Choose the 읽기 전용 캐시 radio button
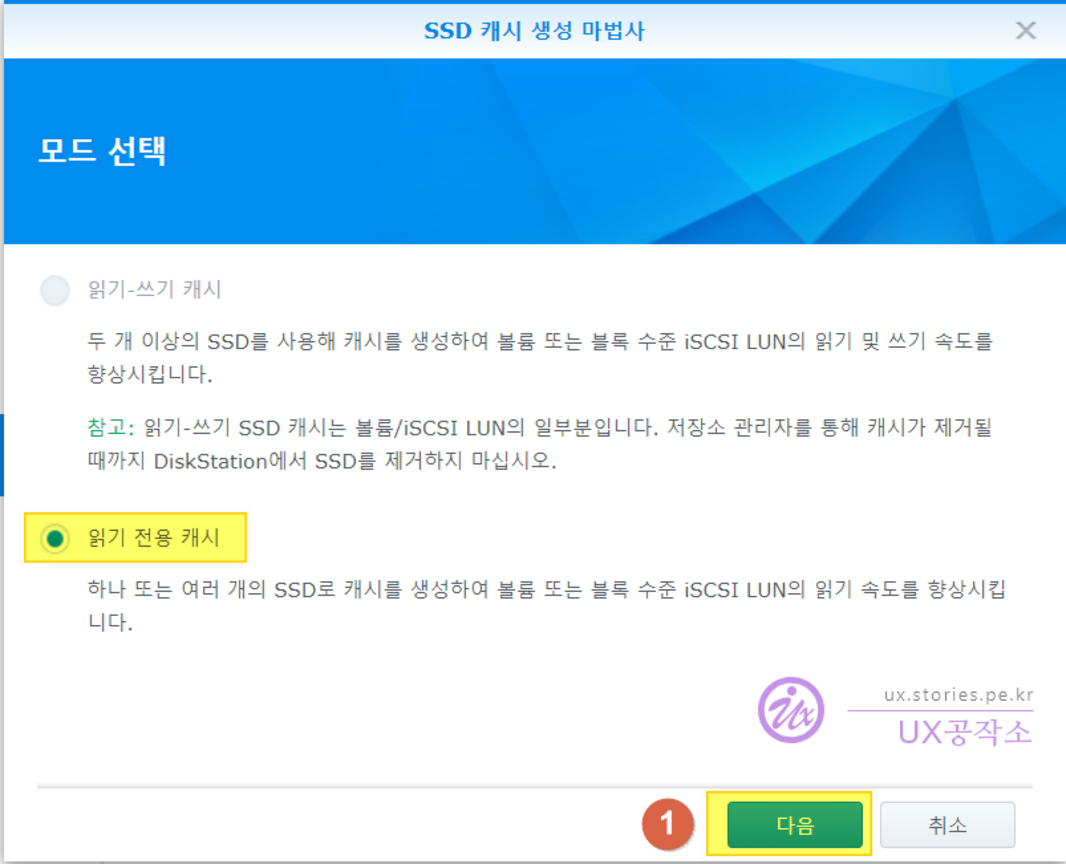The width and height of the screenshot is (1066, 864). tap(55, 539)
